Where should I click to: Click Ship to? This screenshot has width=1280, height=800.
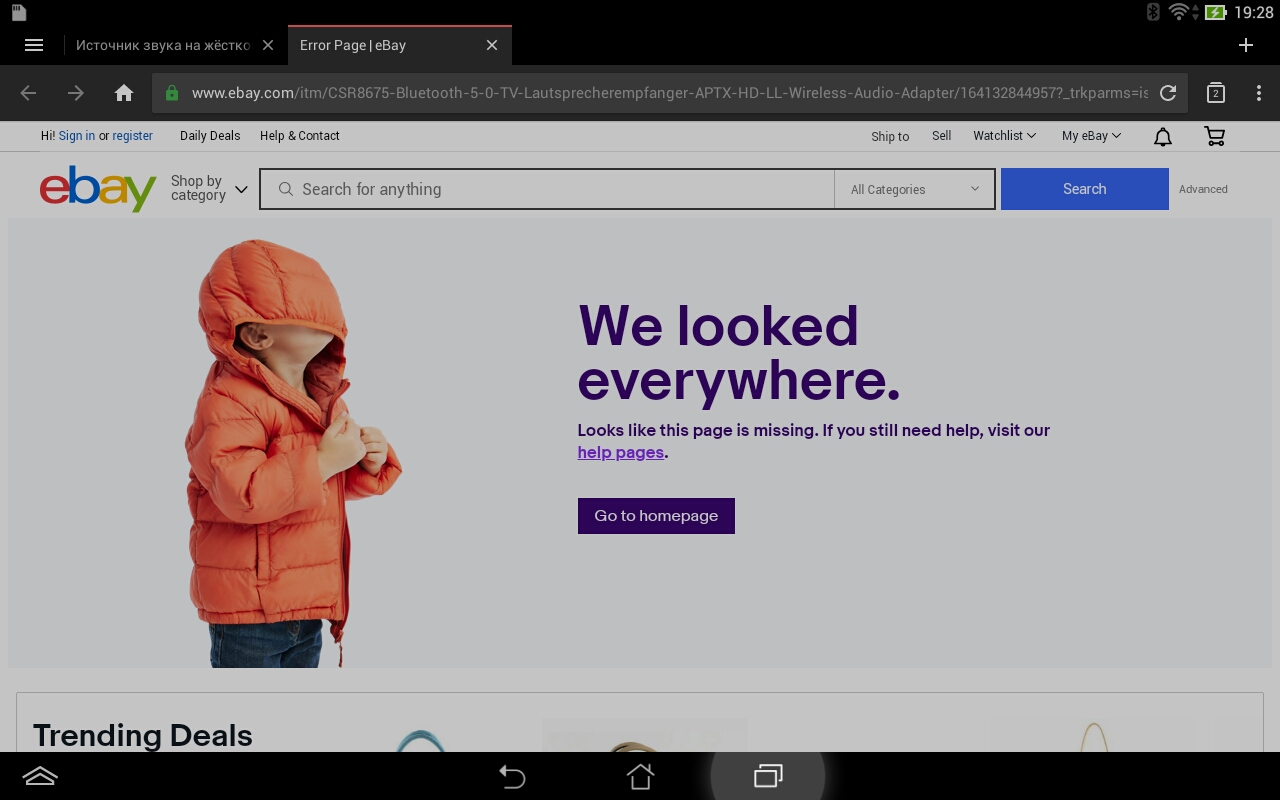pos(890,137)
